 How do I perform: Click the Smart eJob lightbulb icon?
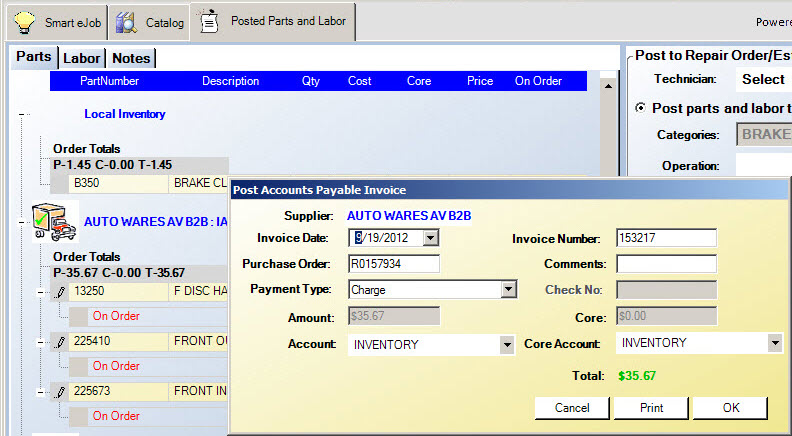[x=26, y=22]
